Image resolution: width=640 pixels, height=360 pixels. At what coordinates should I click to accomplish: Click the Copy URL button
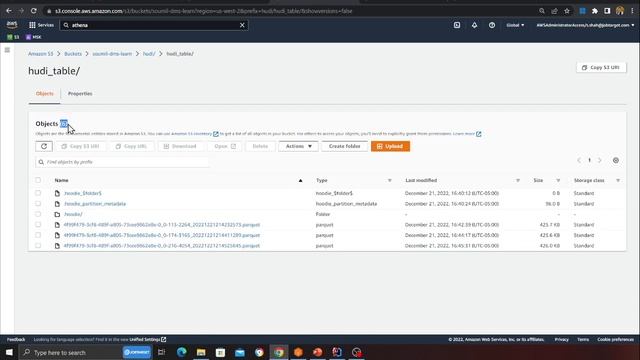[131, 146]
